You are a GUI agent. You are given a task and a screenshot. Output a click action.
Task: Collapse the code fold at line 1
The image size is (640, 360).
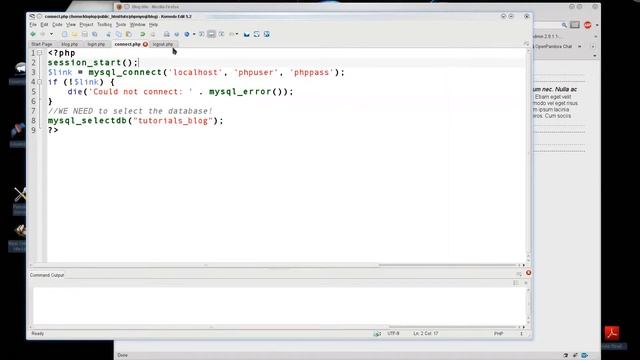[40, 53]
